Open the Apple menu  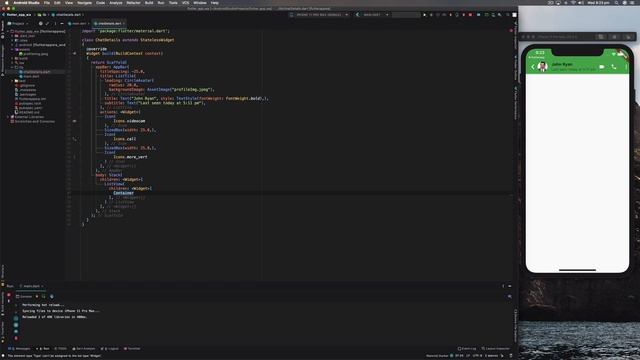click(7, 2)
